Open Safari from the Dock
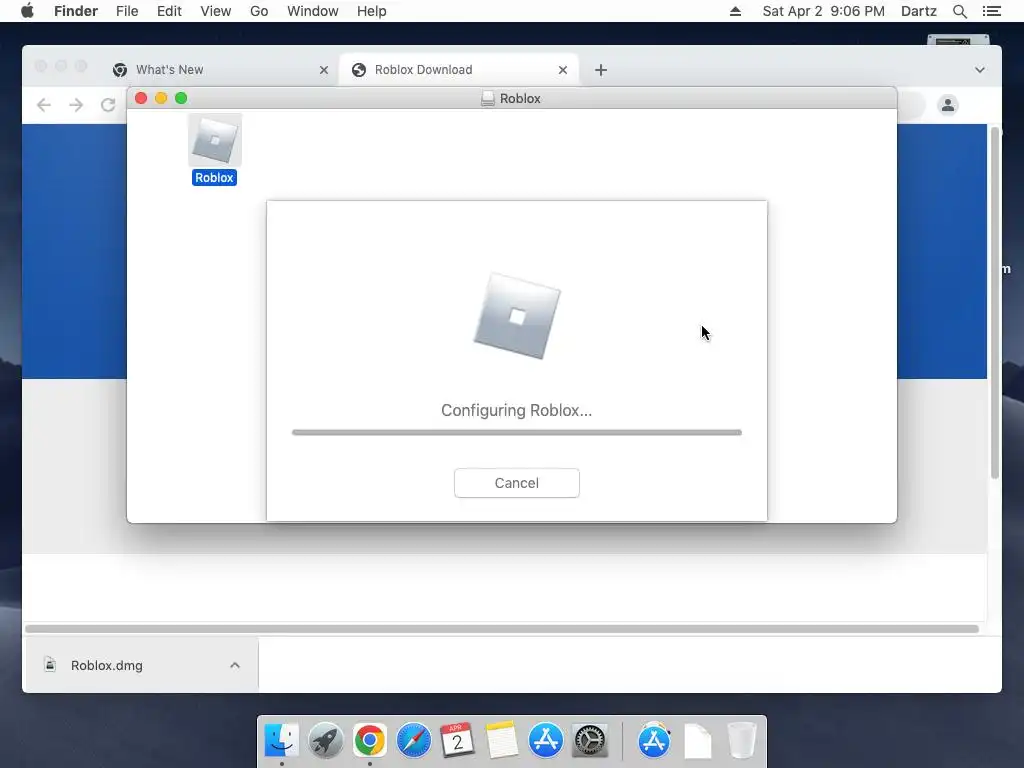 click(413, 740)
